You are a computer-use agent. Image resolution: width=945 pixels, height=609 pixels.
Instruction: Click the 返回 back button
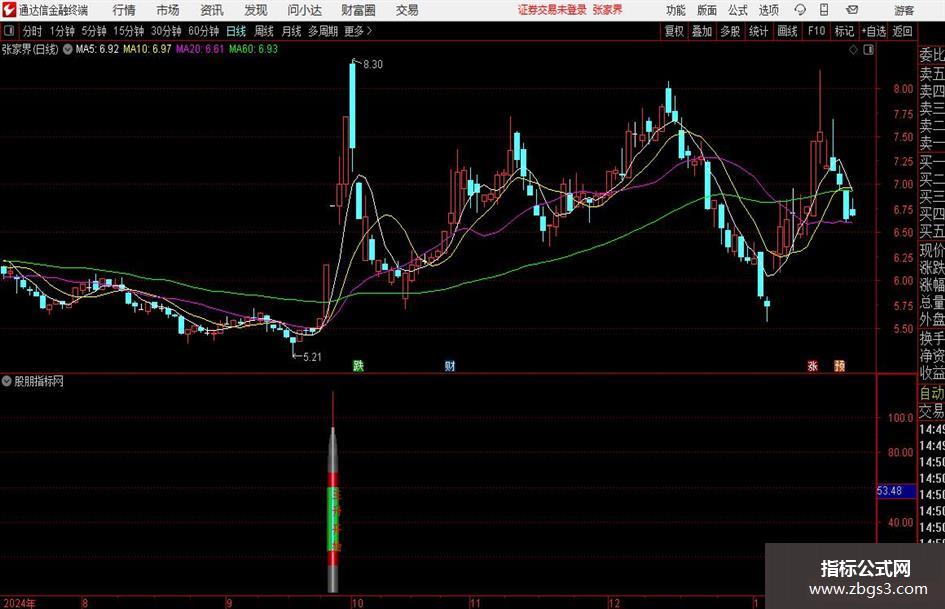tap(902, 31)
